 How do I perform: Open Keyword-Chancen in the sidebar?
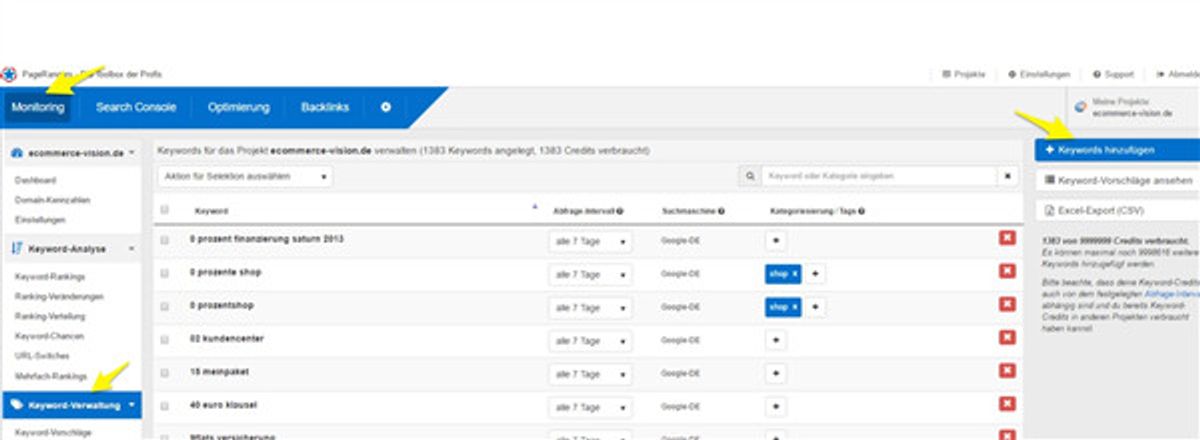[x=50, y=336]
